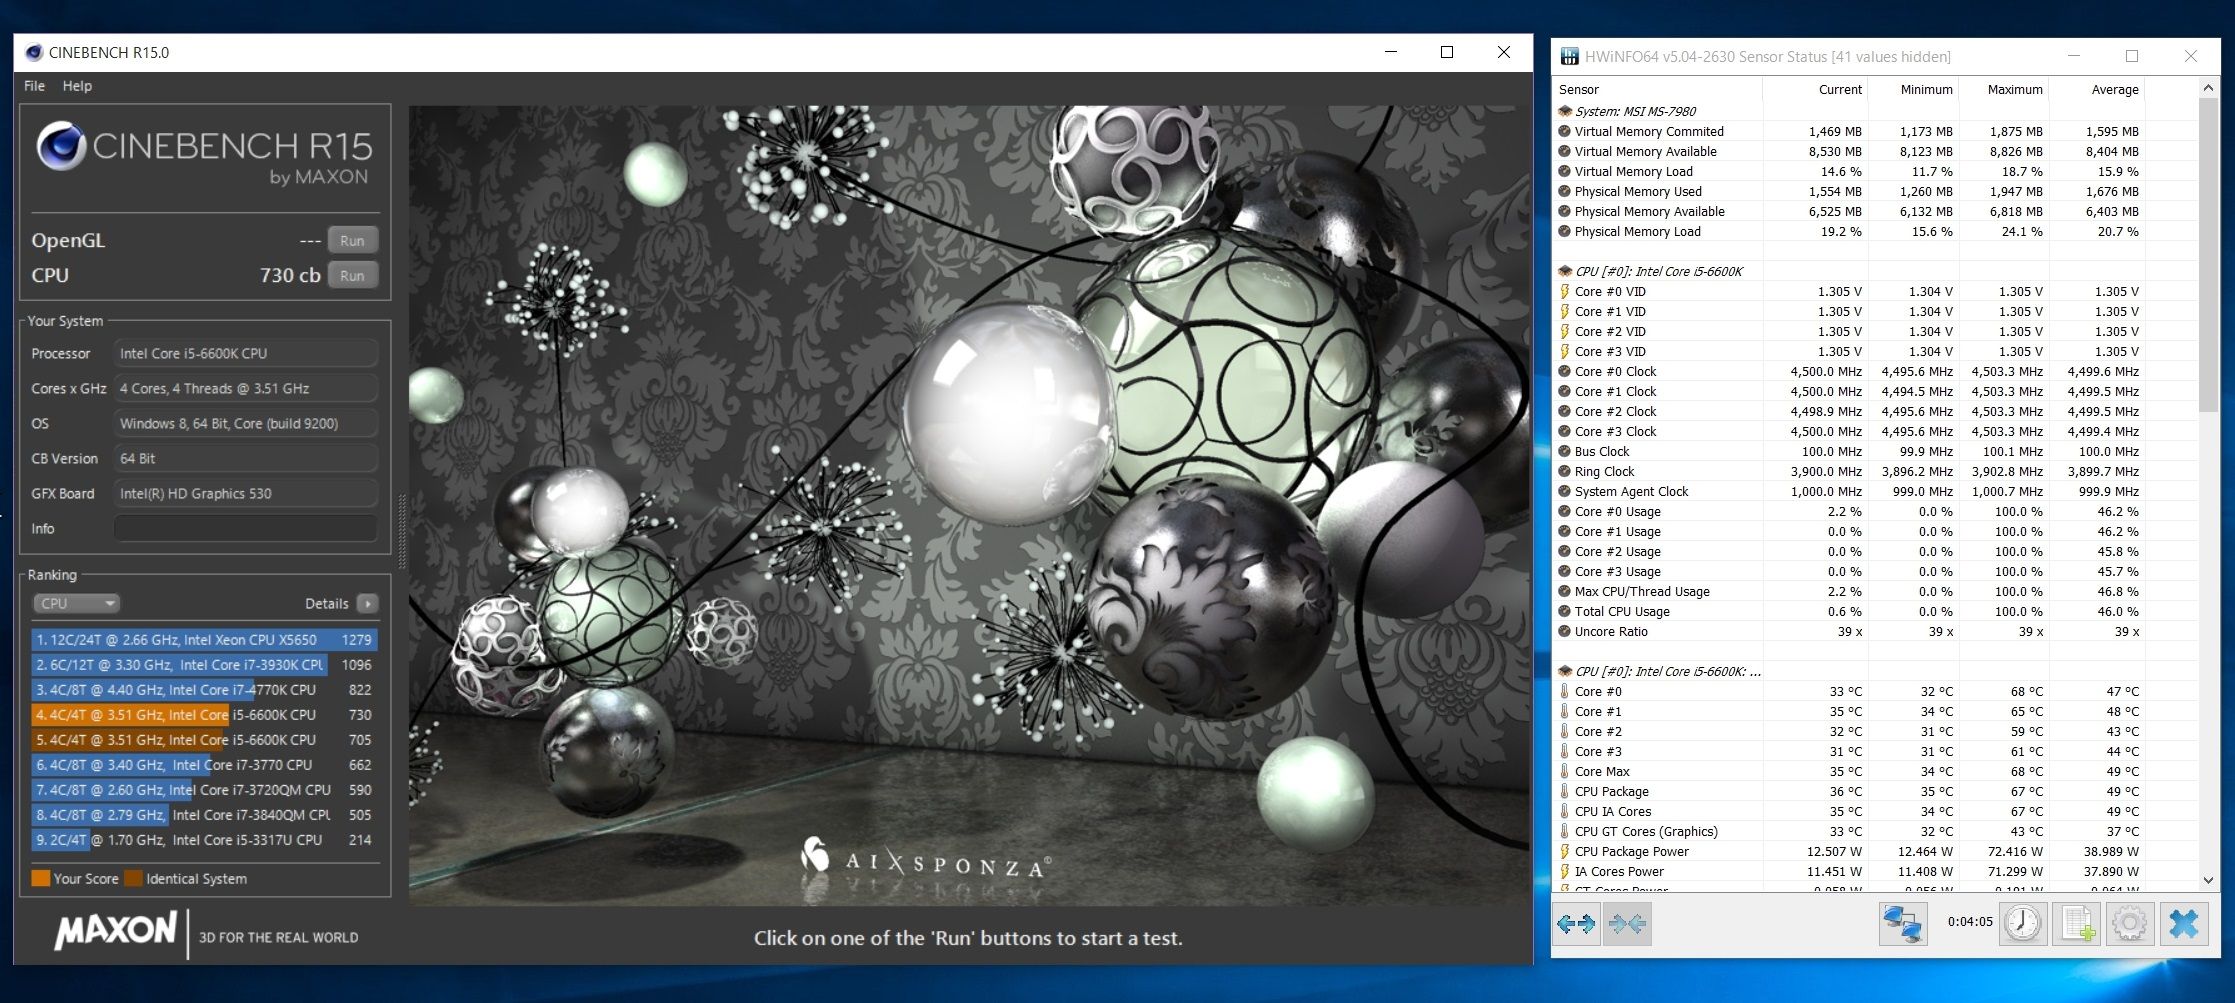The height and width of the screenshot is (1003, 2235).
Task: Select ranking entry 3 Core i7-4770K
Action: [x=204, y=690]
